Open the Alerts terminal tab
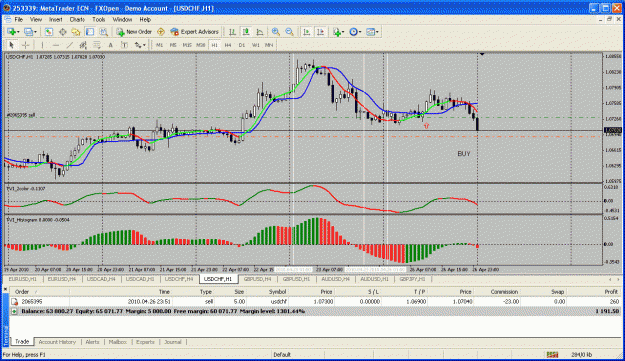Image resolution: width=625 pixels, height=361 pixels. [x=92, y=342]
